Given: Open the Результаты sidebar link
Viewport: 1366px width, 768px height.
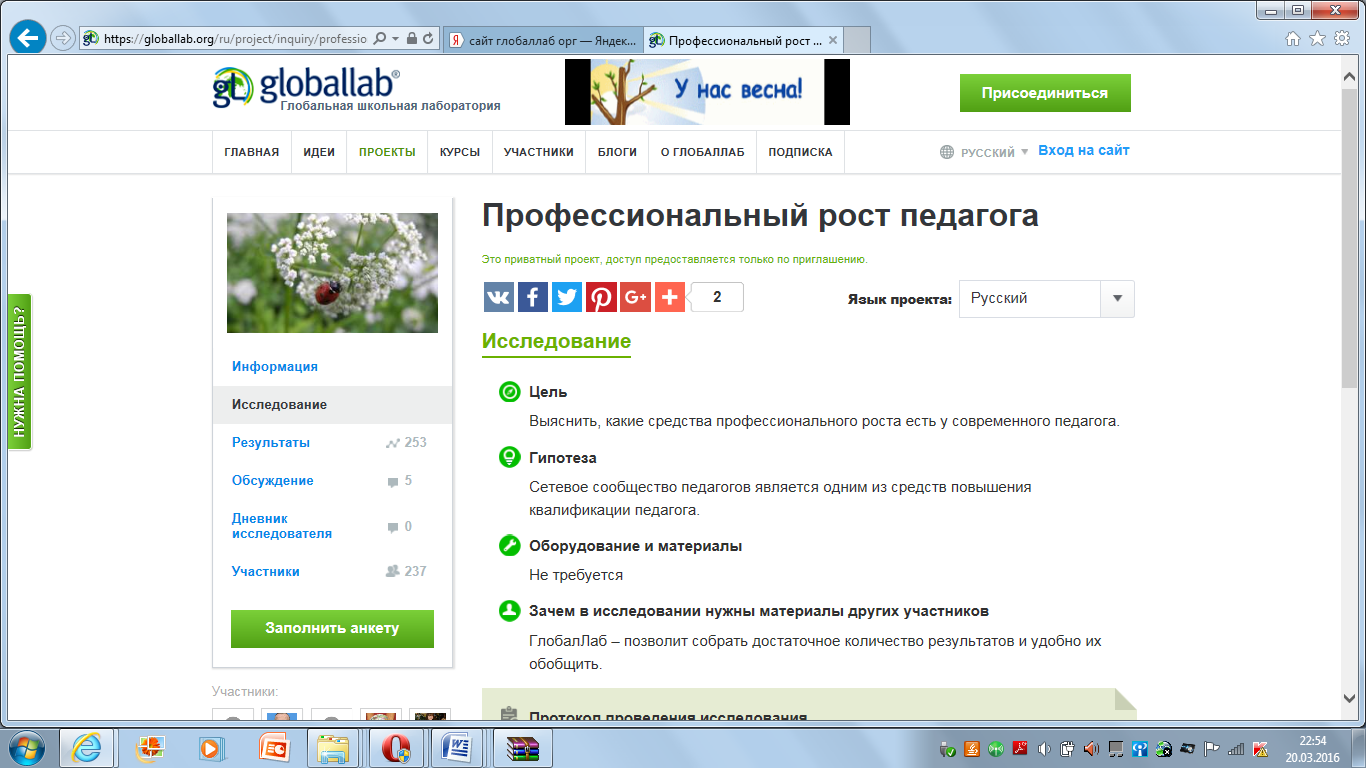Looking at the screenshot, I should click(x=271, y=442).
